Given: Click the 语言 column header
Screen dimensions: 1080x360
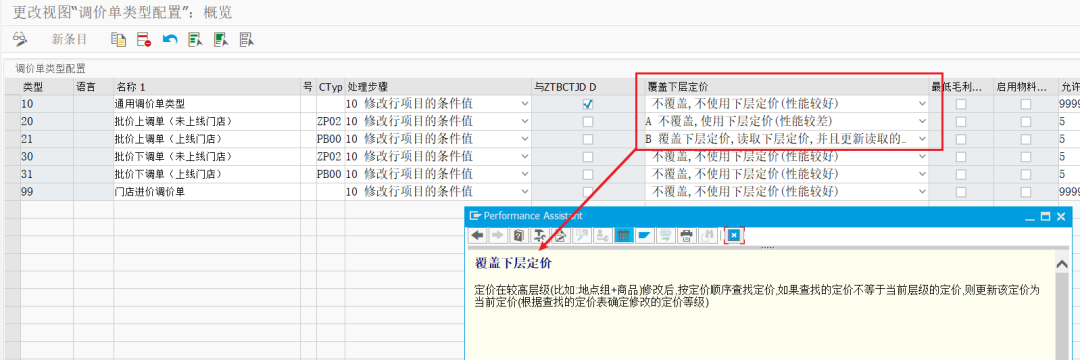Looking at the screenshot, I should (94, 87).
